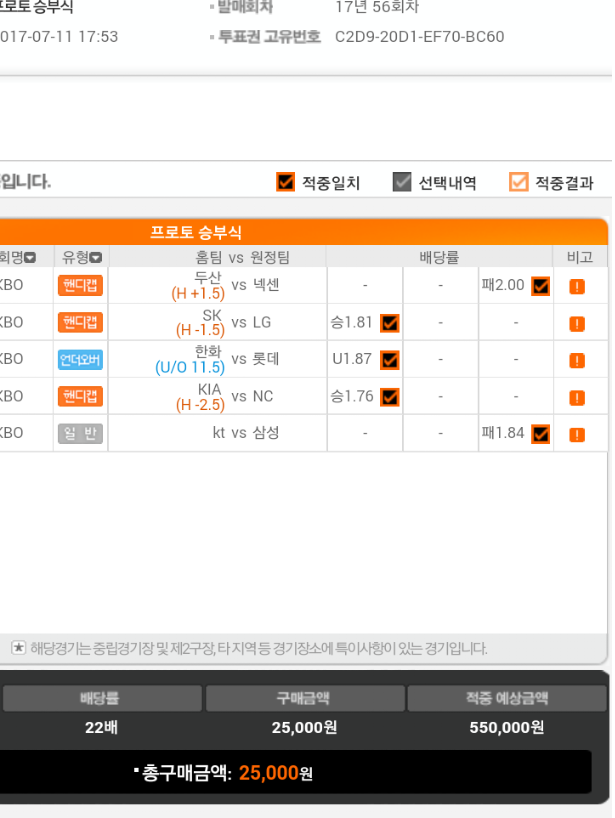Toggle the 승1.81 selection checkbox

[390, 323]
